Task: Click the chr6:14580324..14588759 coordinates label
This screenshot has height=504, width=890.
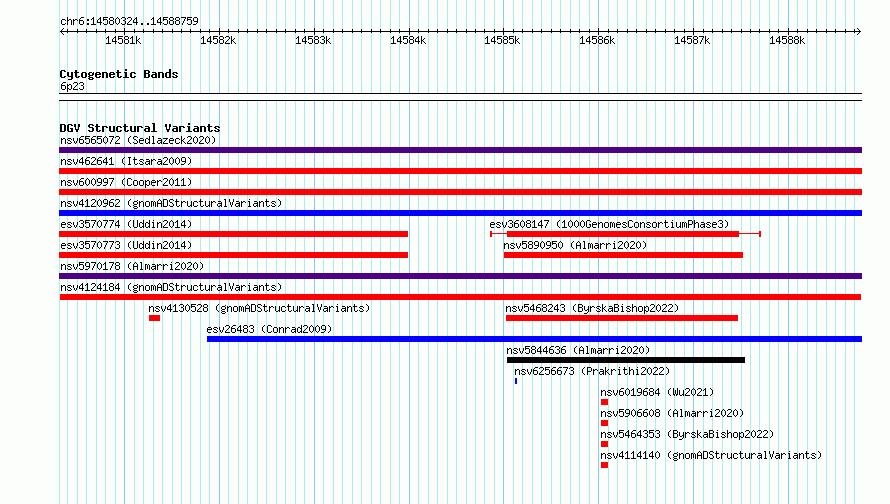Action: coord(129,21)
